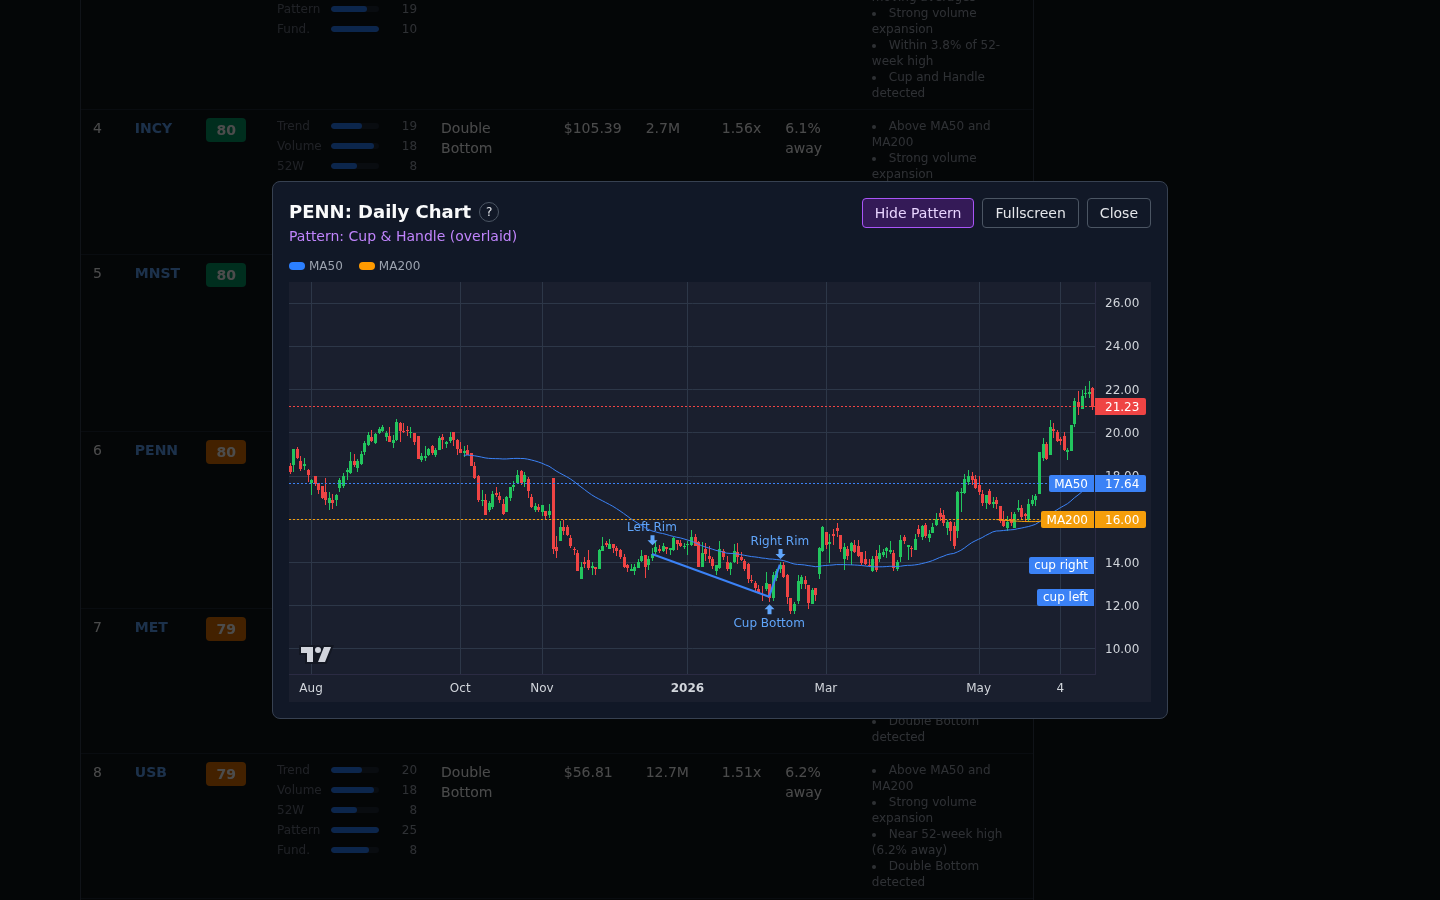The image size is (1440, 900).
Task: Click the MET score badge 79
Action: tap(226, 629)
